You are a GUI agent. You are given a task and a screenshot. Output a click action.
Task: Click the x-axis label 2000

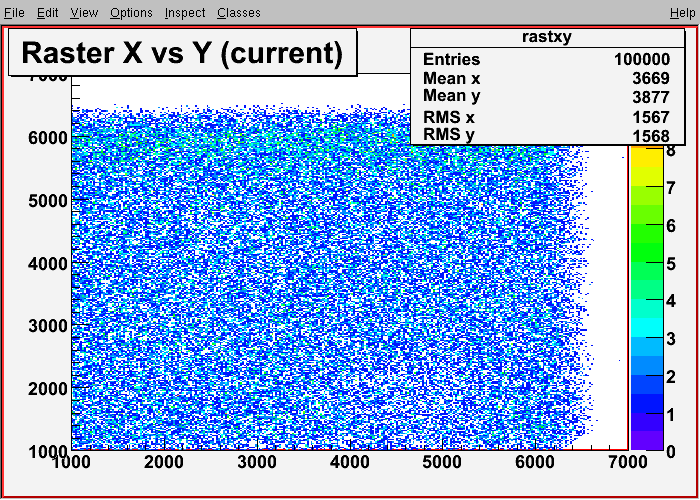pos(163,462)
